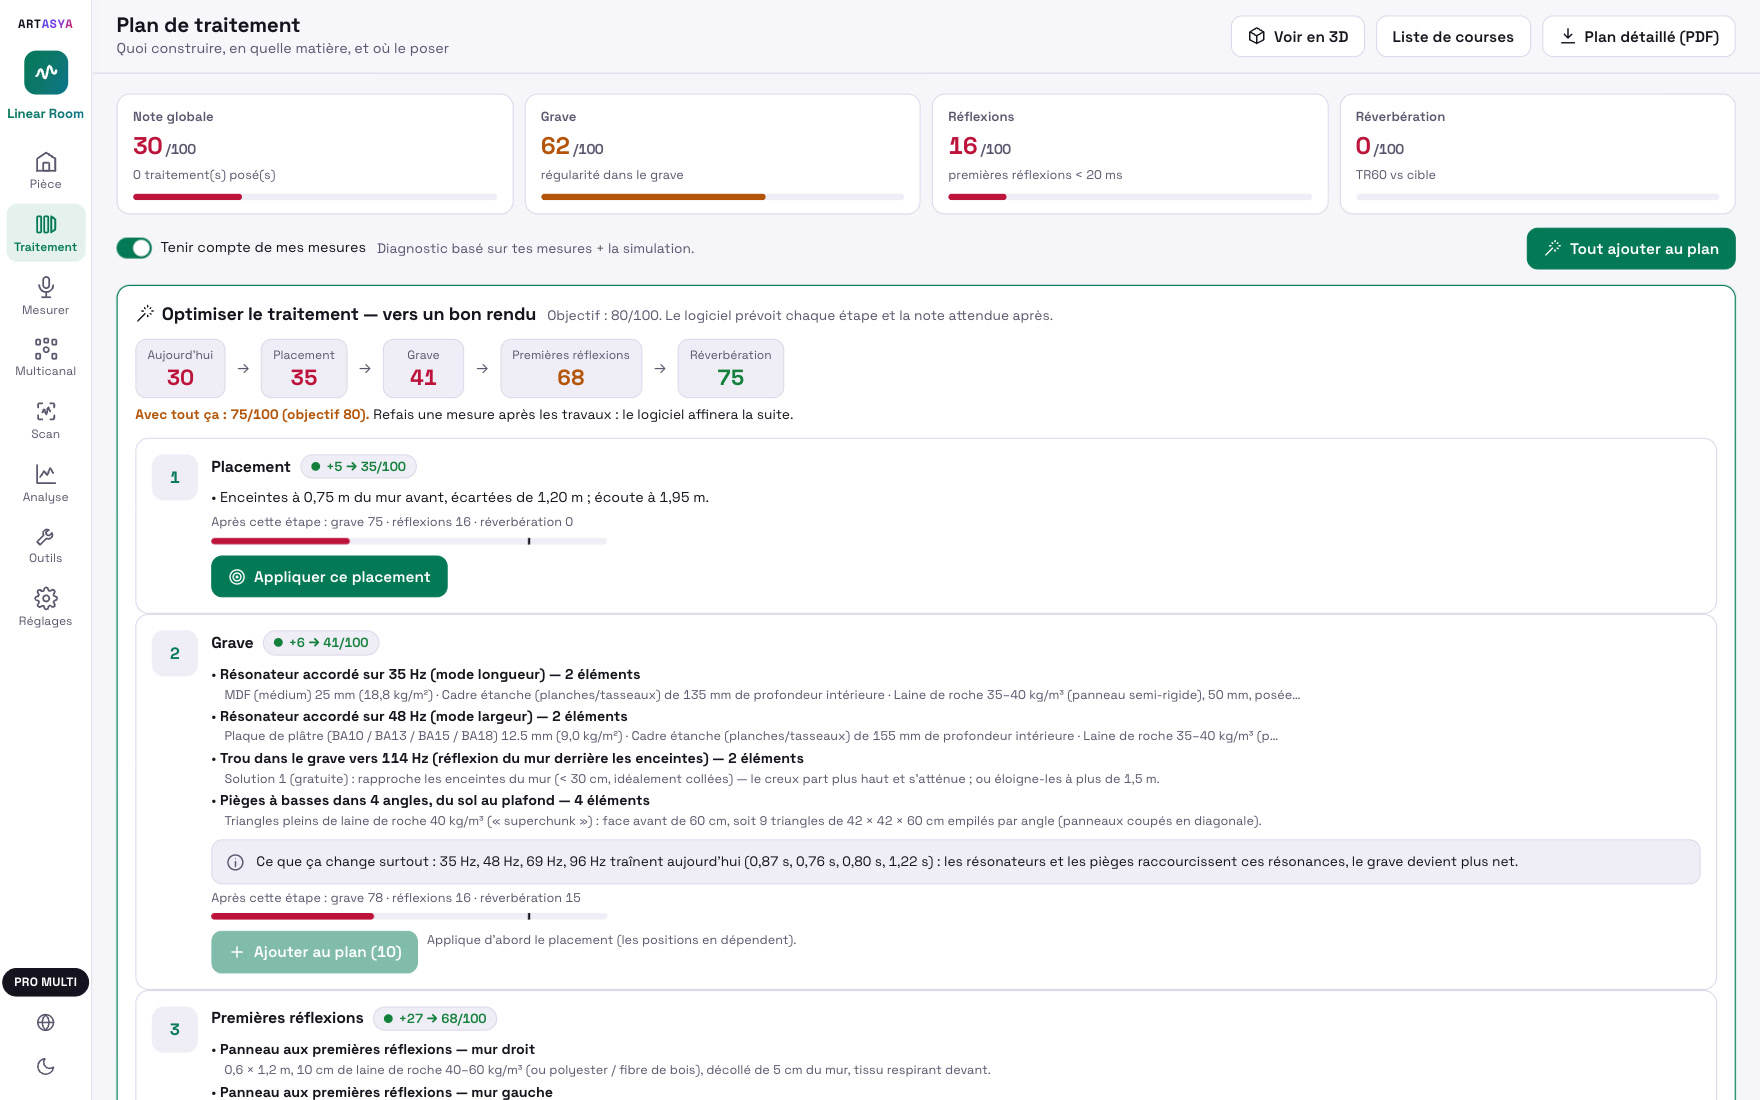Open the Multicanal sidebar section
1760x1100 pixels.
(46, 357)
